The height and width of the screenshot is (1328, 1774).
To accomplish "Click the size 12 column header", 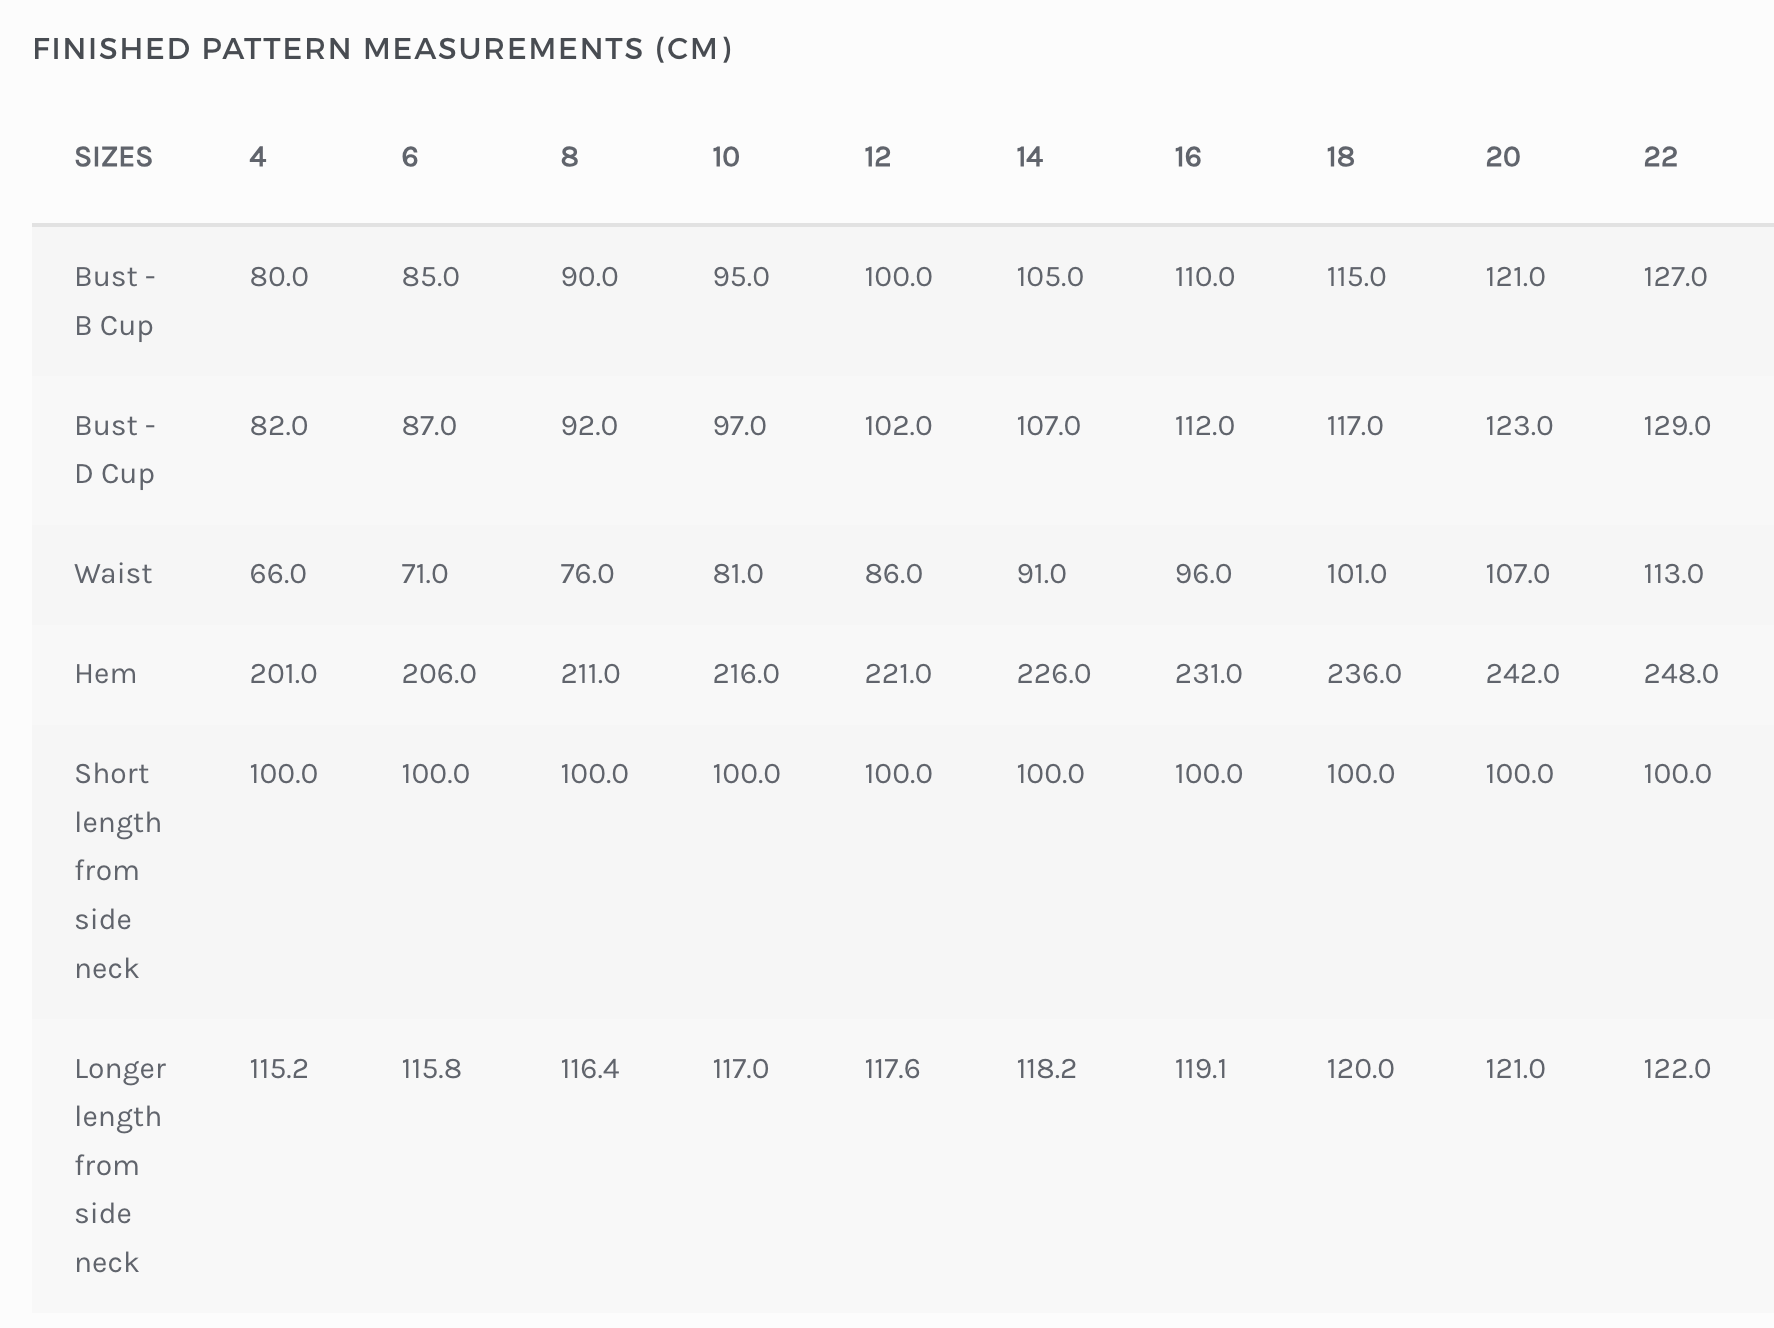I will pyautogui.click(x=877, y=157).
